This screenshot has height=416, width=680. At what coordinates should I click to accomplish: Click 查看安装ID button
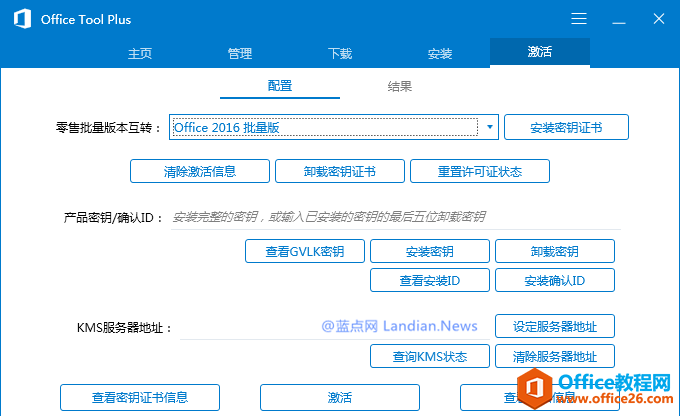430,280
